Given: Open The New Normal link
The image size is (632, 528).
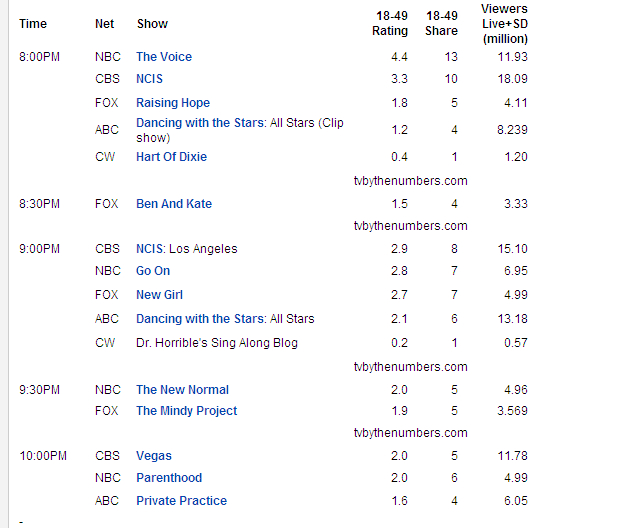Looking at the screenshot, I should 182,390.
